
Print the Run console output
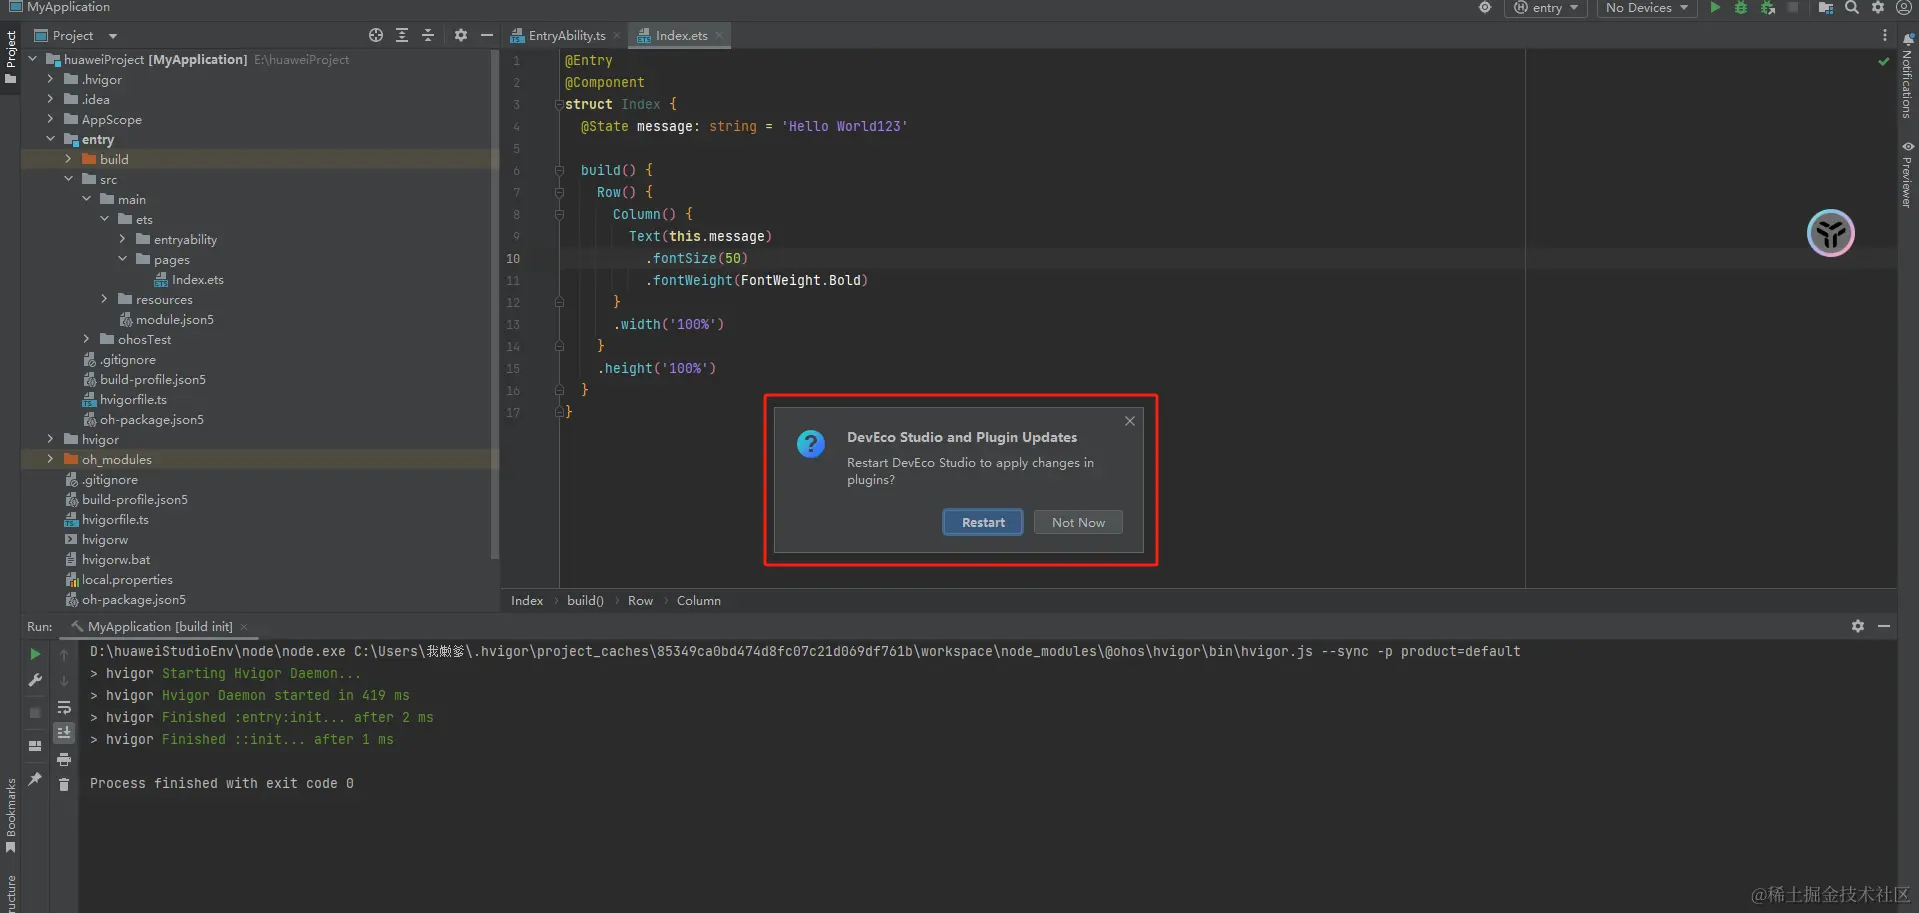[64, 760]
